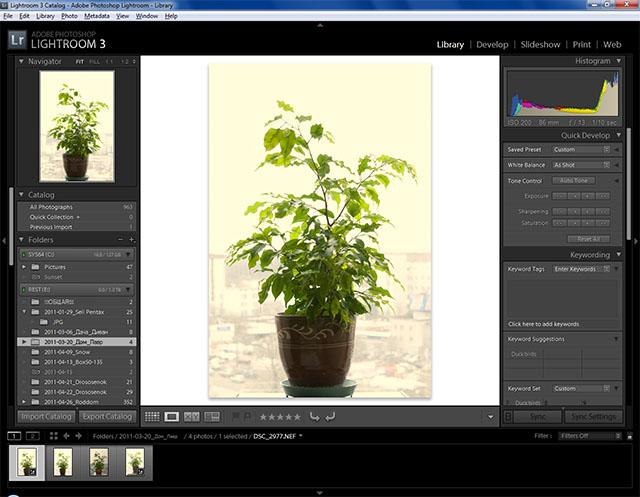This screenshot has width=640, height=497.
Task: Toggle the filter lock switch
Action: tap(630, 436)
